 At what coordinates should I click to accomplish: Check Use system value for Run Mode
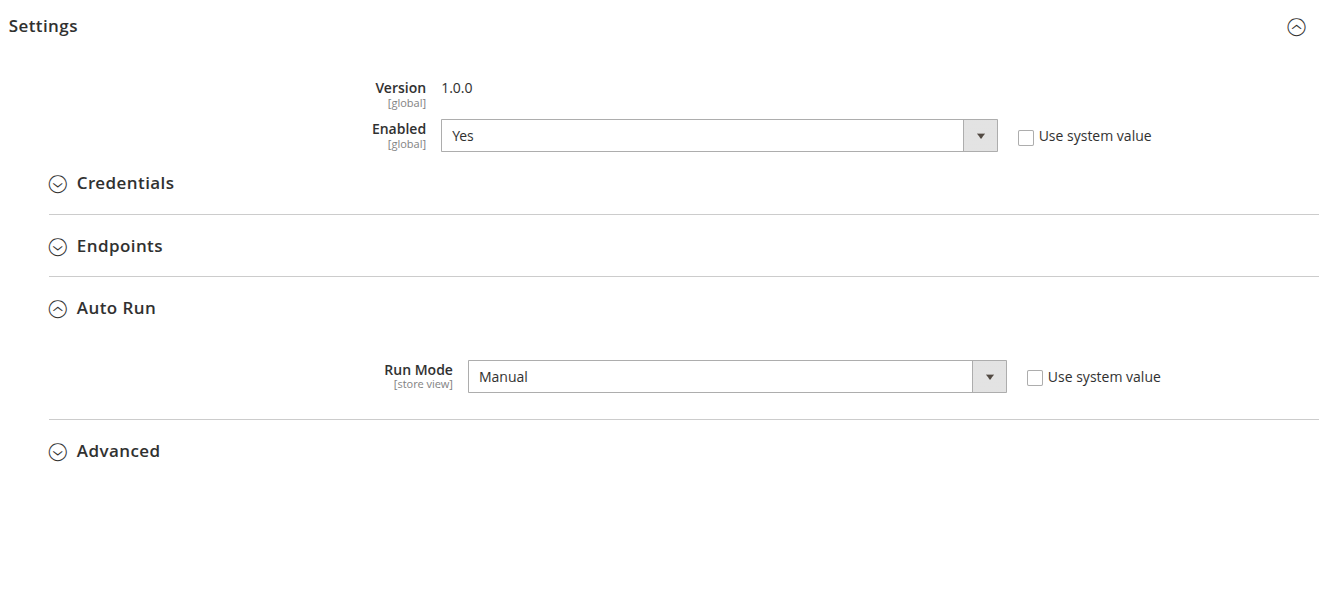coord(1035,378)
